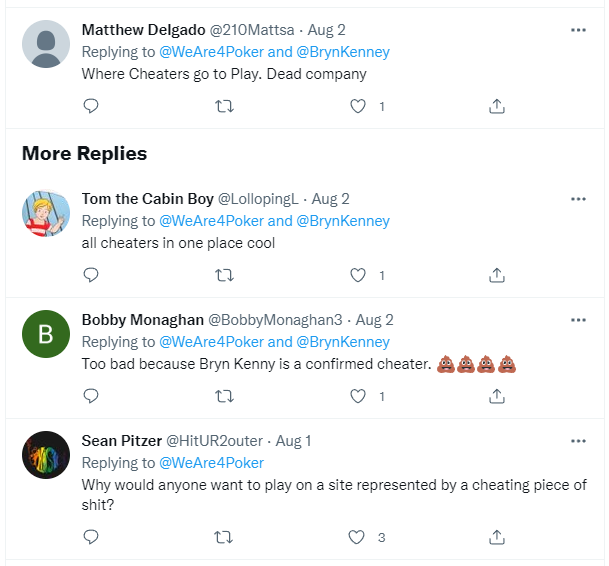View Tom the Cabin Boy's profile picture

pos(46,214)
